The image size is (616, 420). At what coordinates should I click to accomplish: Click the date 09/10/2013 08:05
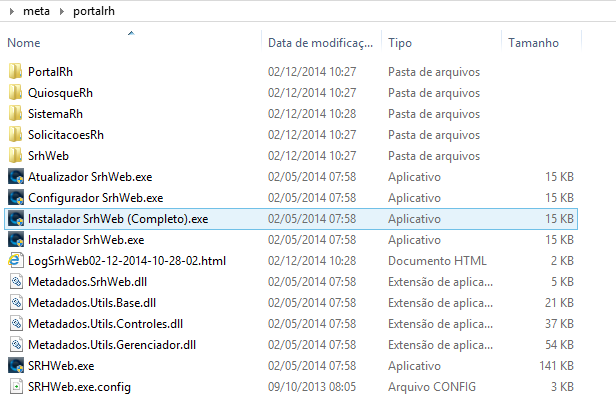pyautogui.click(x=312, y=387)
